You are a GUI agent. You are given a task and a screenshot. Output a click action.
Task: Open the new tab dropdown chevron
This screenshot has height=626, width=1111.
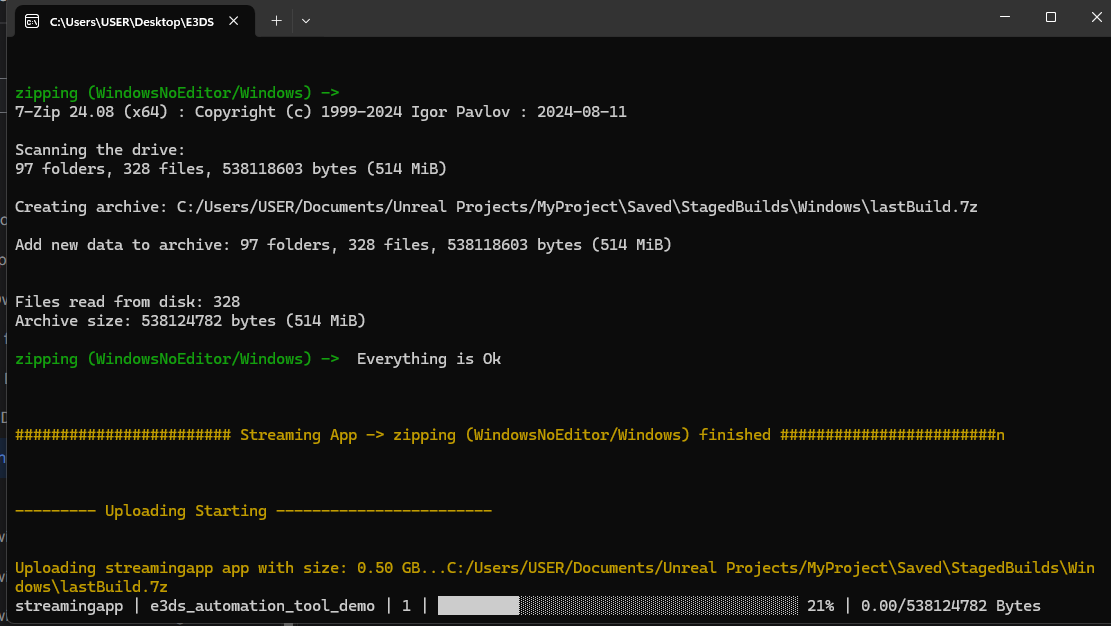(x=306, y=19)
